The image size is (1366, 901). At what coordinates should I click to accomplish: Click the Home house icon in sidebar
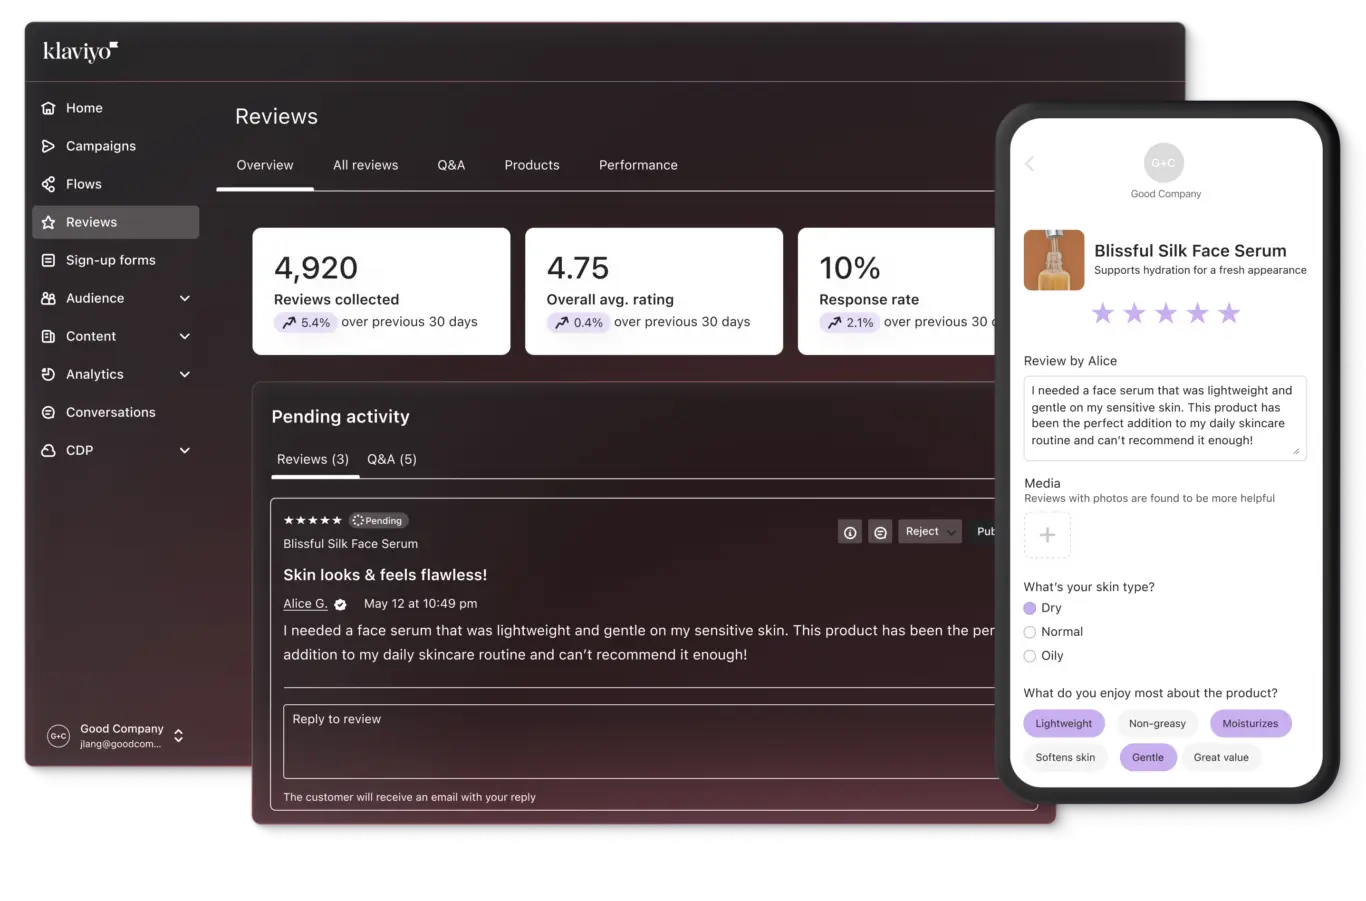coord(48,108)
